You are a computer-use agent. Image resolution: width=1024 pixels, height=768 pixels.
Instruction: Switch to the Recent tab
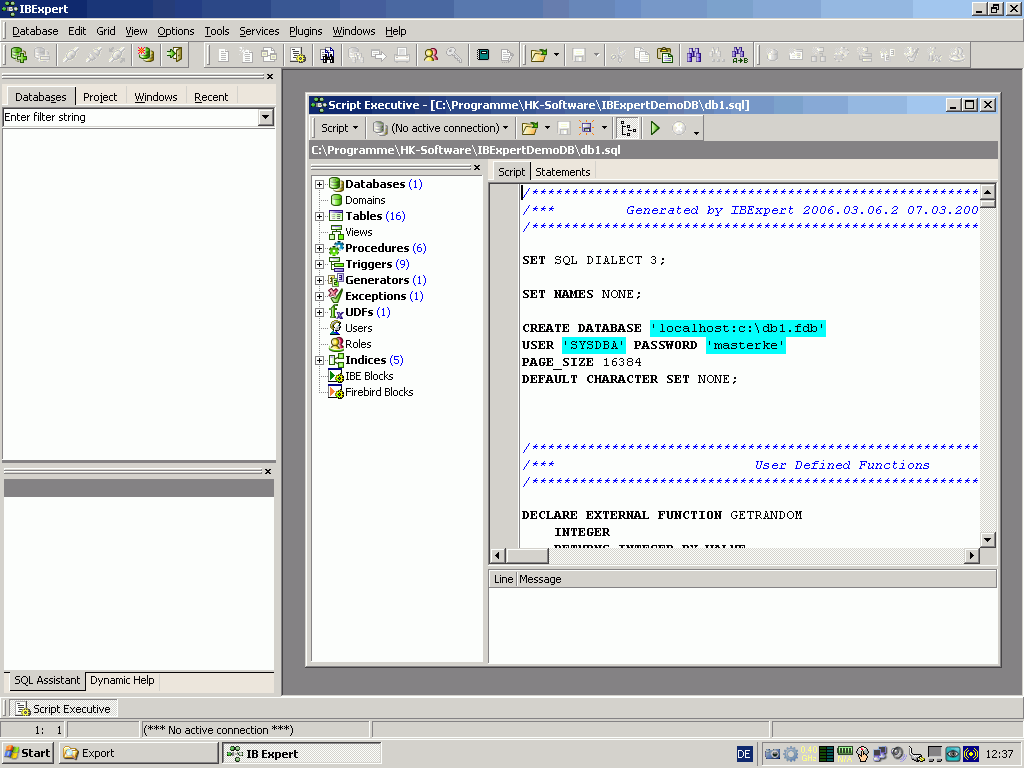211,97
